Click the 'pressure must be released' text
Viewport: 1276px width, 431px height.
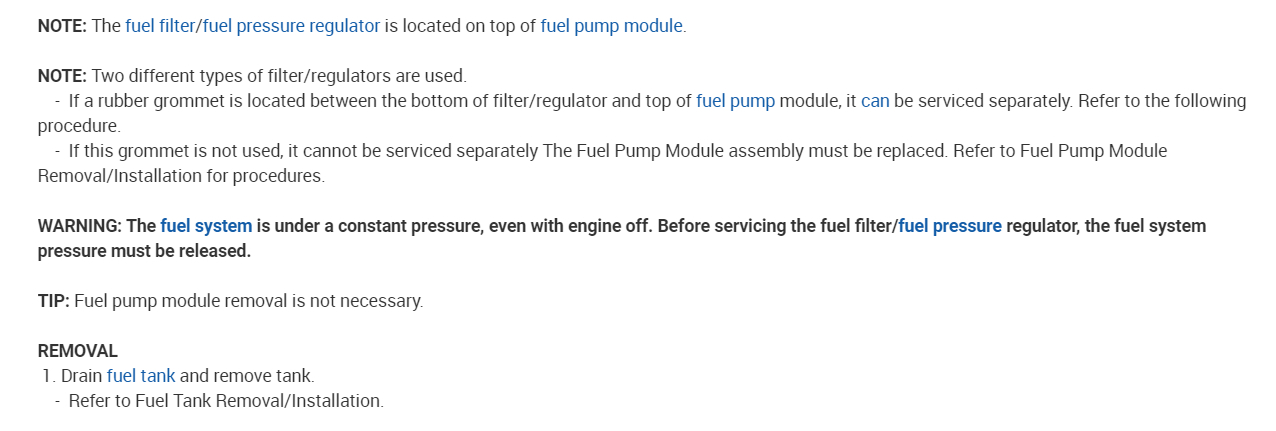tap(144, 251)
